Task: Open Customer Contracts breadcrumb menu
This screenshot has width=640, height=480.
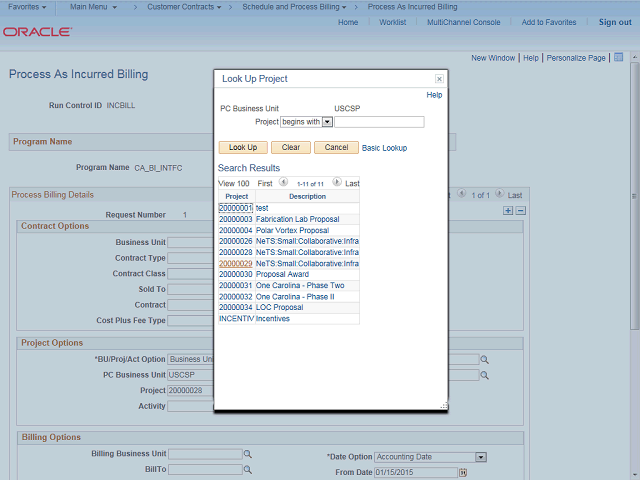Action: click(x=184, y=7)
